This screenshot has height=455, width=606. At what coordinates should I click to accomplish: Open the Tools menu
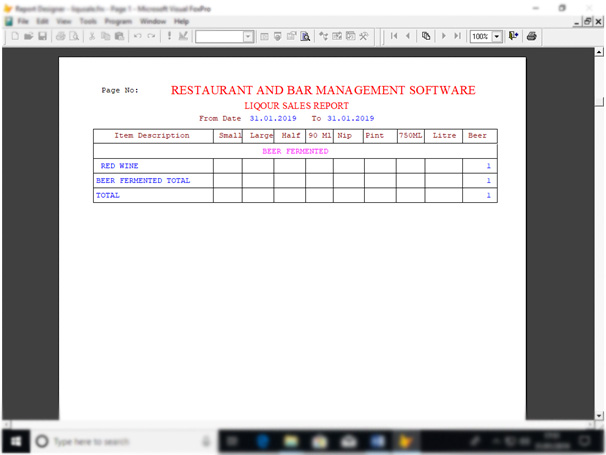[x=88, y=21]
